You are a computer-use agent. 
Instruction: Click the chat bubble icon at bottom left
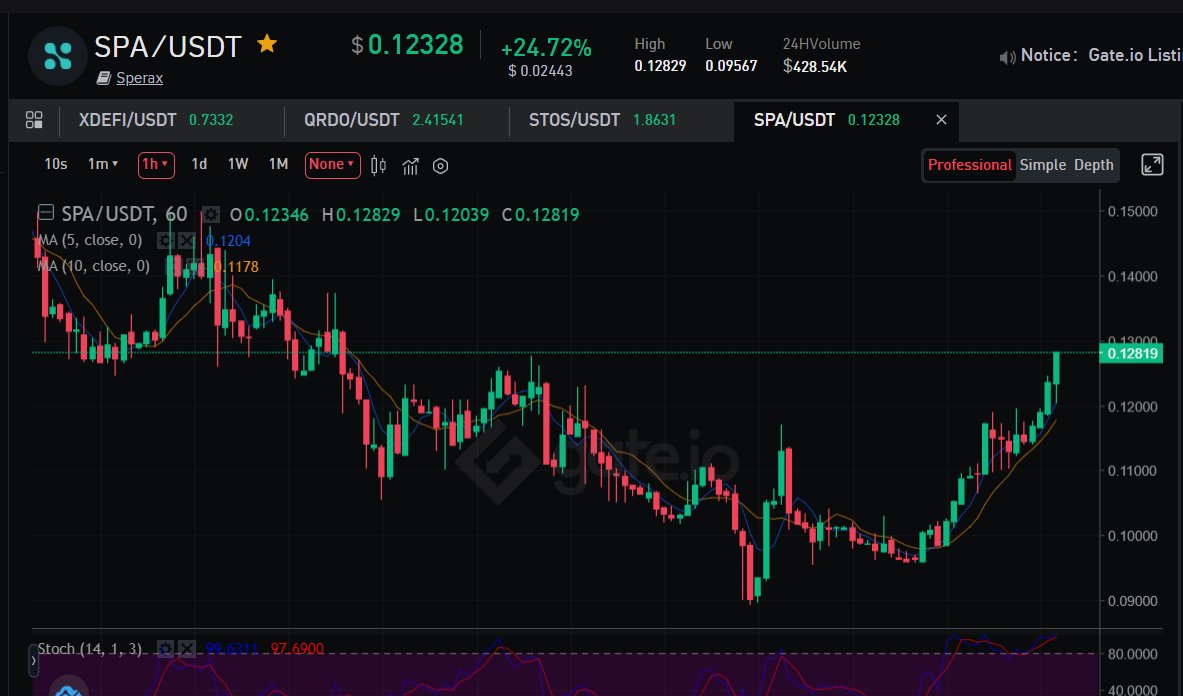68,686
